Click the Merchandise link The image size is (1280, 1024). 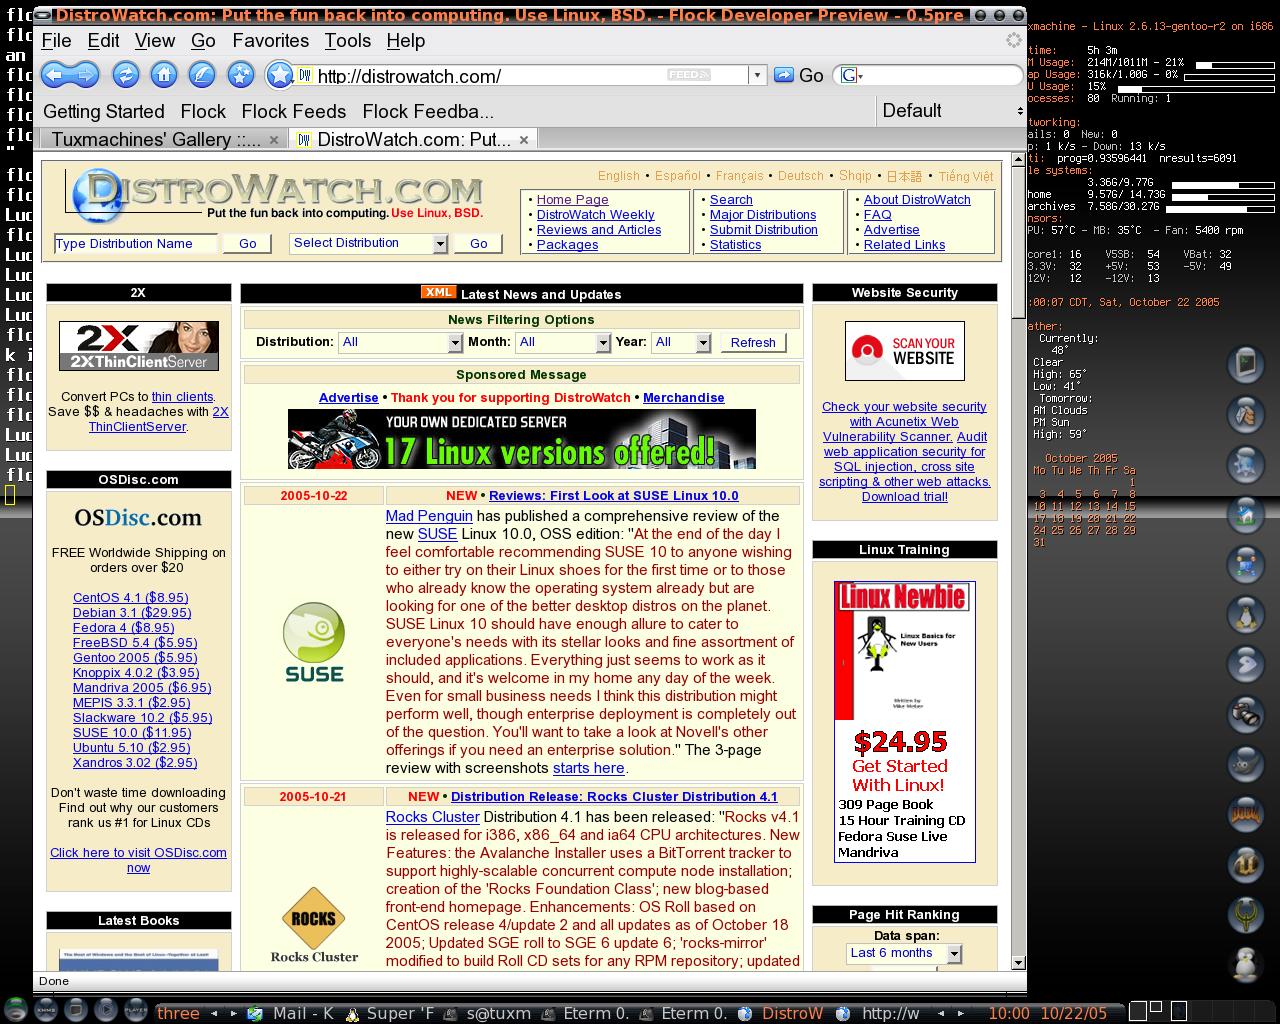[x=684, y=397]
